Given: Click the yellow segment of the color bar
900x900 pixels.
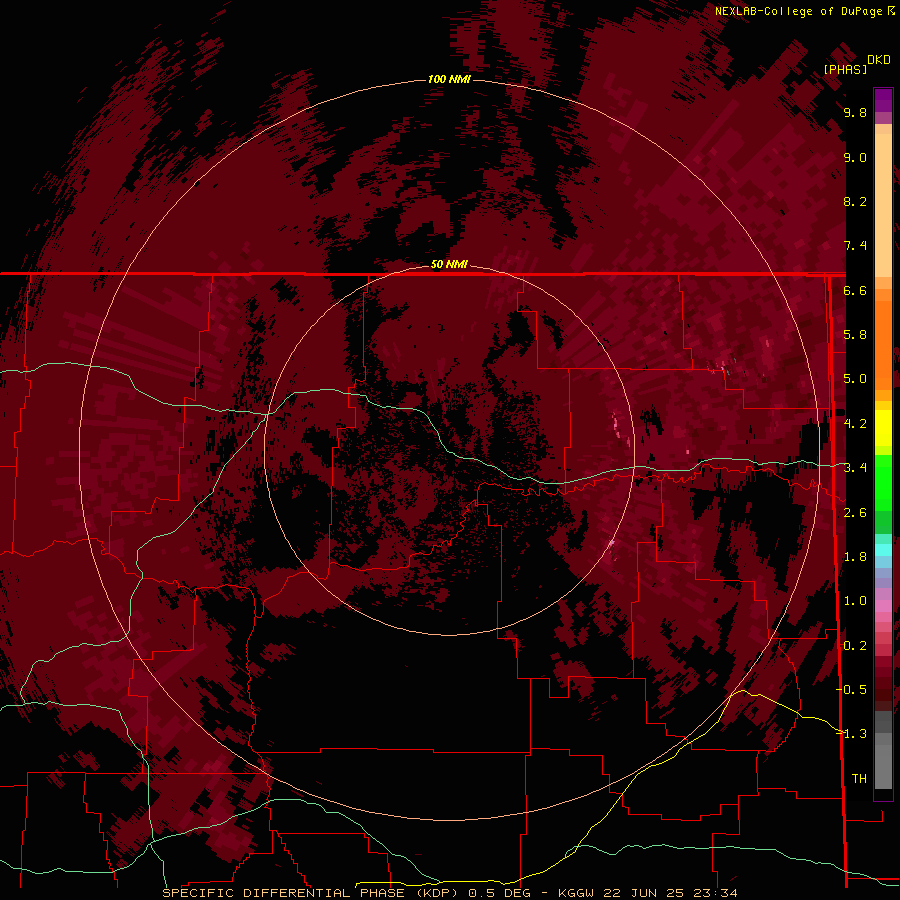Looking at the screenshot, I should tap(883, 428).
